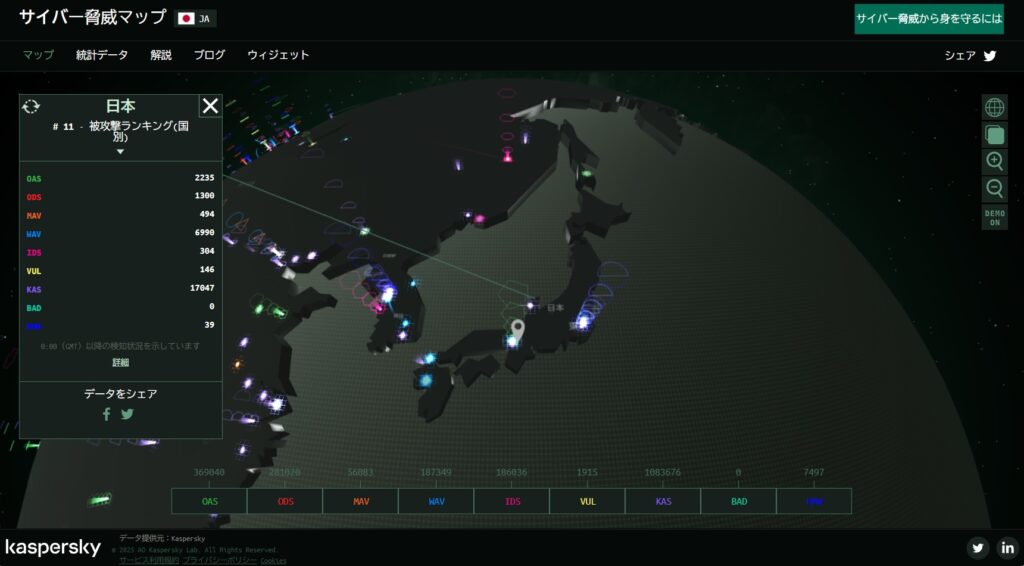Click the MAV row value 494

(x=207, y=214)
